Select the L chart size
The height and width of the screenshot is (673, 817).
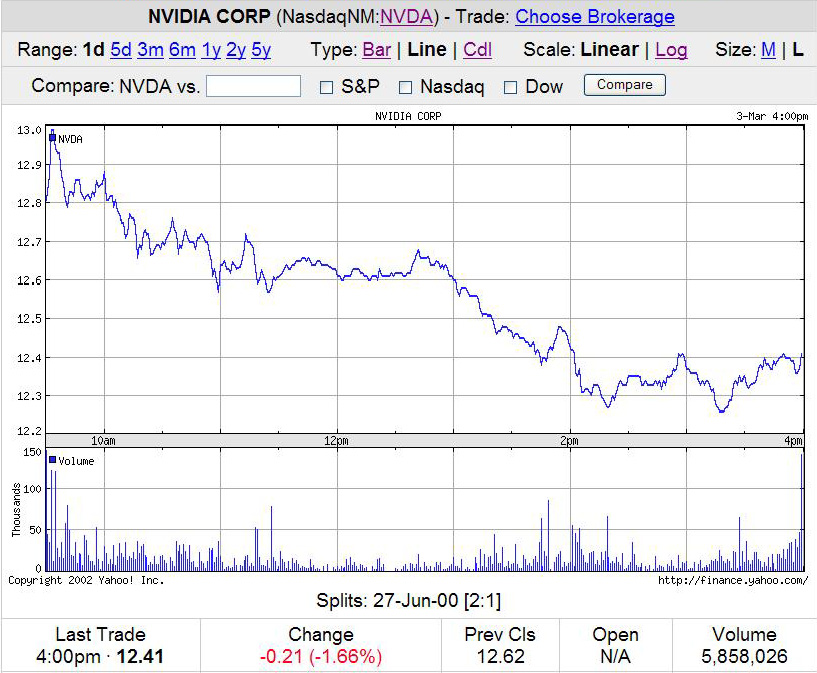(x=798, y=50)
